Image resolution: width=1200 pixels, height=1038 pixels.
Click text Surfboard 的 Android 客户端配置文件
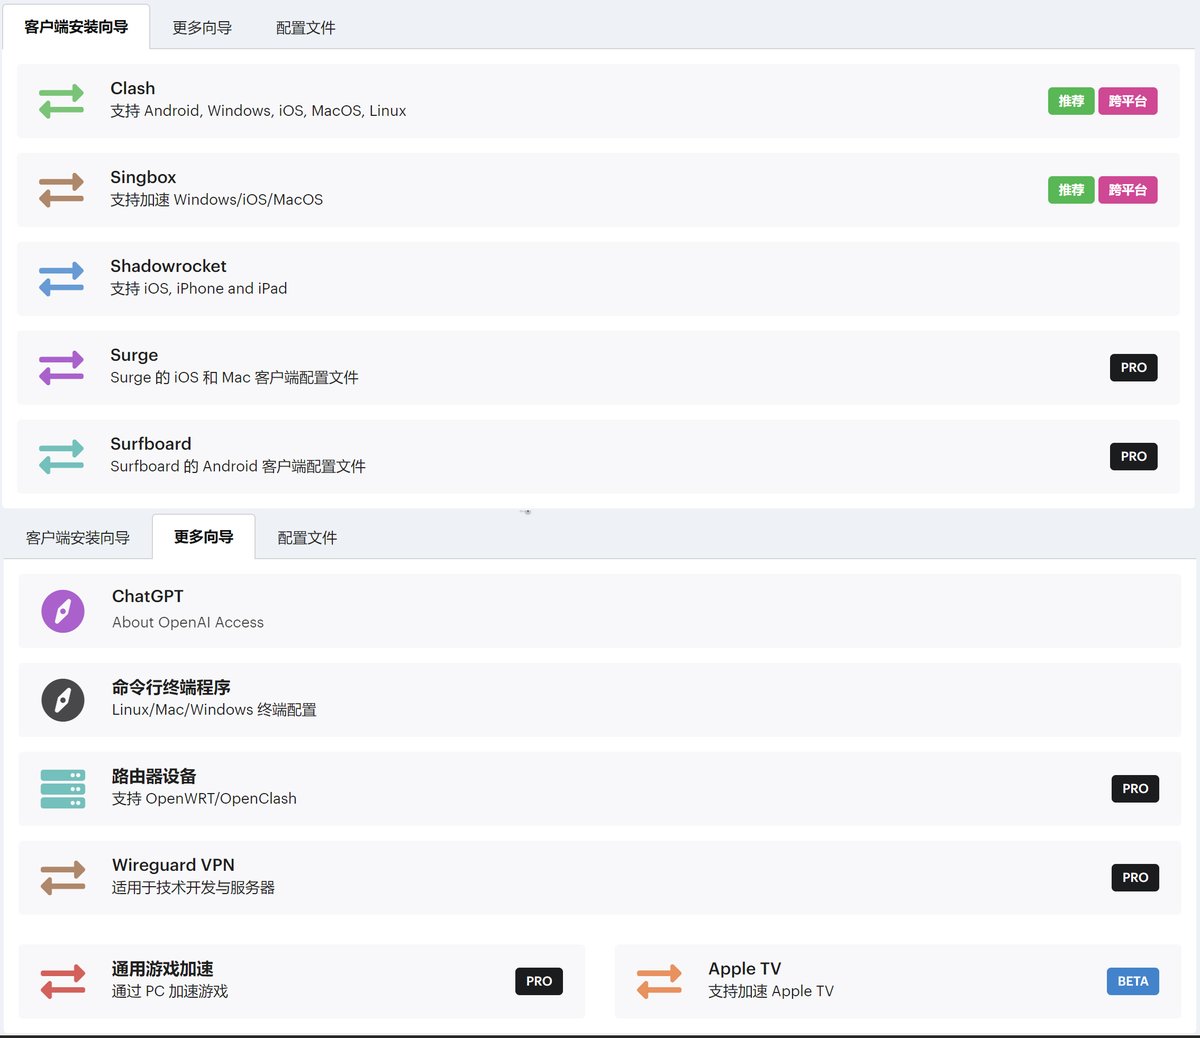tap(238, 466)
